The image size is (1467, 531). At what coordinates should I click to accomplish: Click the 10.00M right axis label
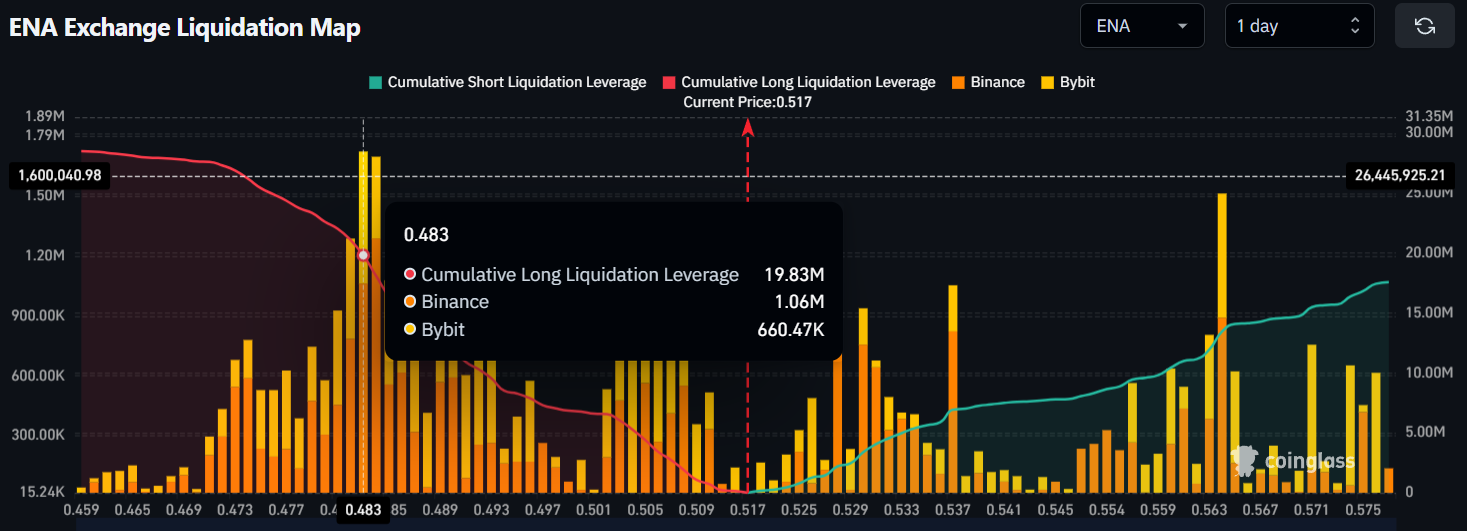1428,373
